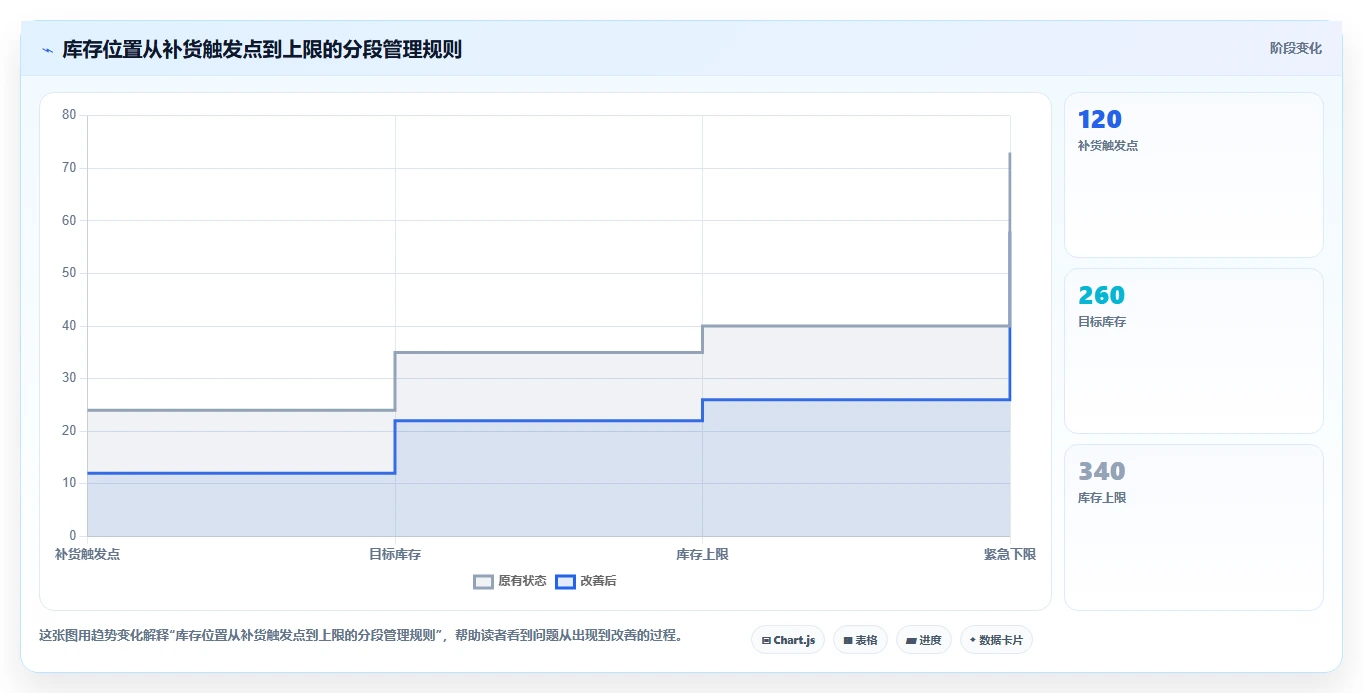Click the blue 改善后 step line at 22
Screen dimensions: 1363x693
point(548,420)
